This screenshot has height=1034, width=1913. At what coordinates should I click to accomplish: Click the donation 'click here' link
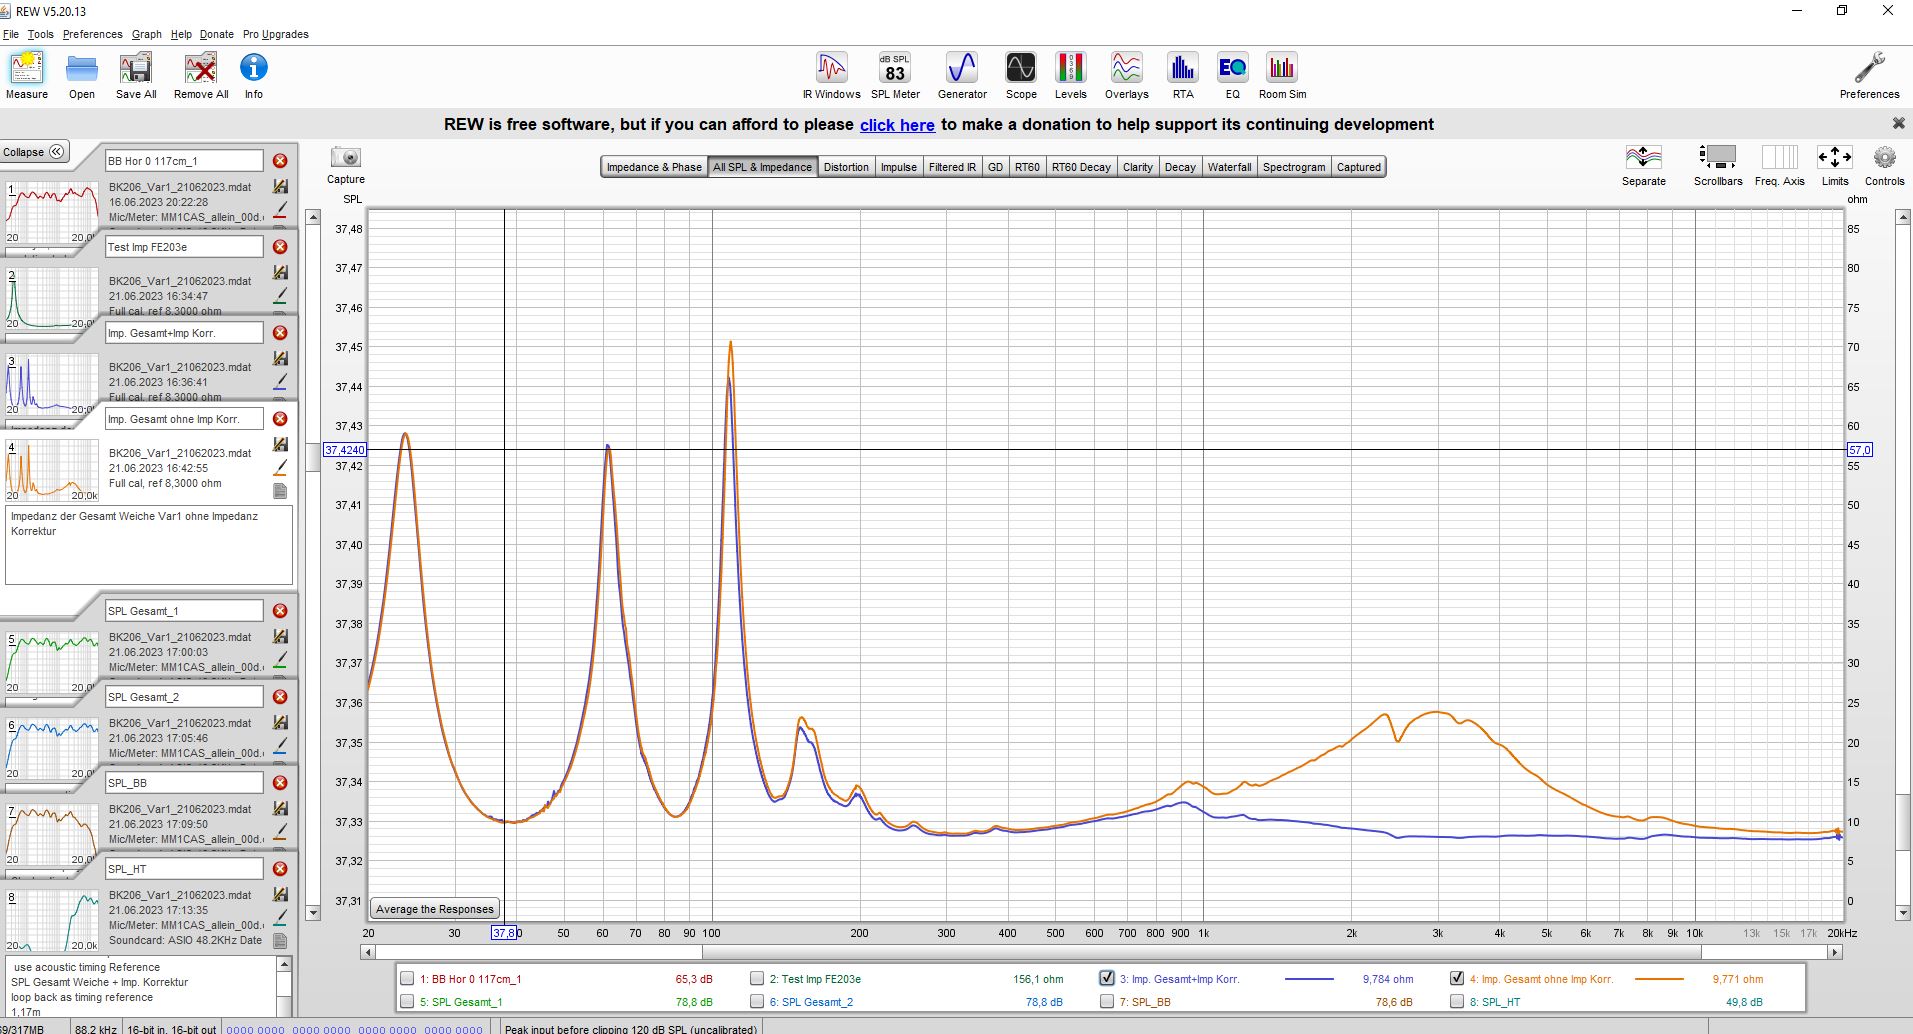point(897,125)
